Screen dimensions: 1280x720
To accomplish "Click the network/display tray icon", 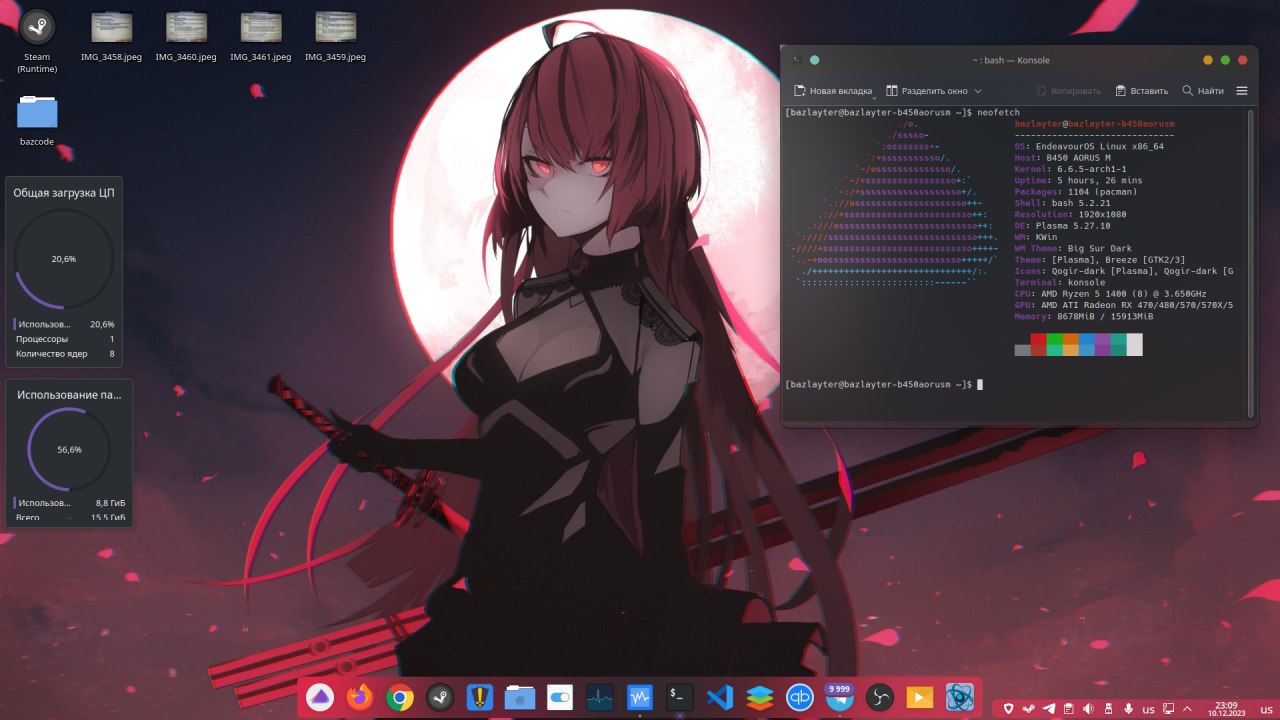I will 1167,709.
